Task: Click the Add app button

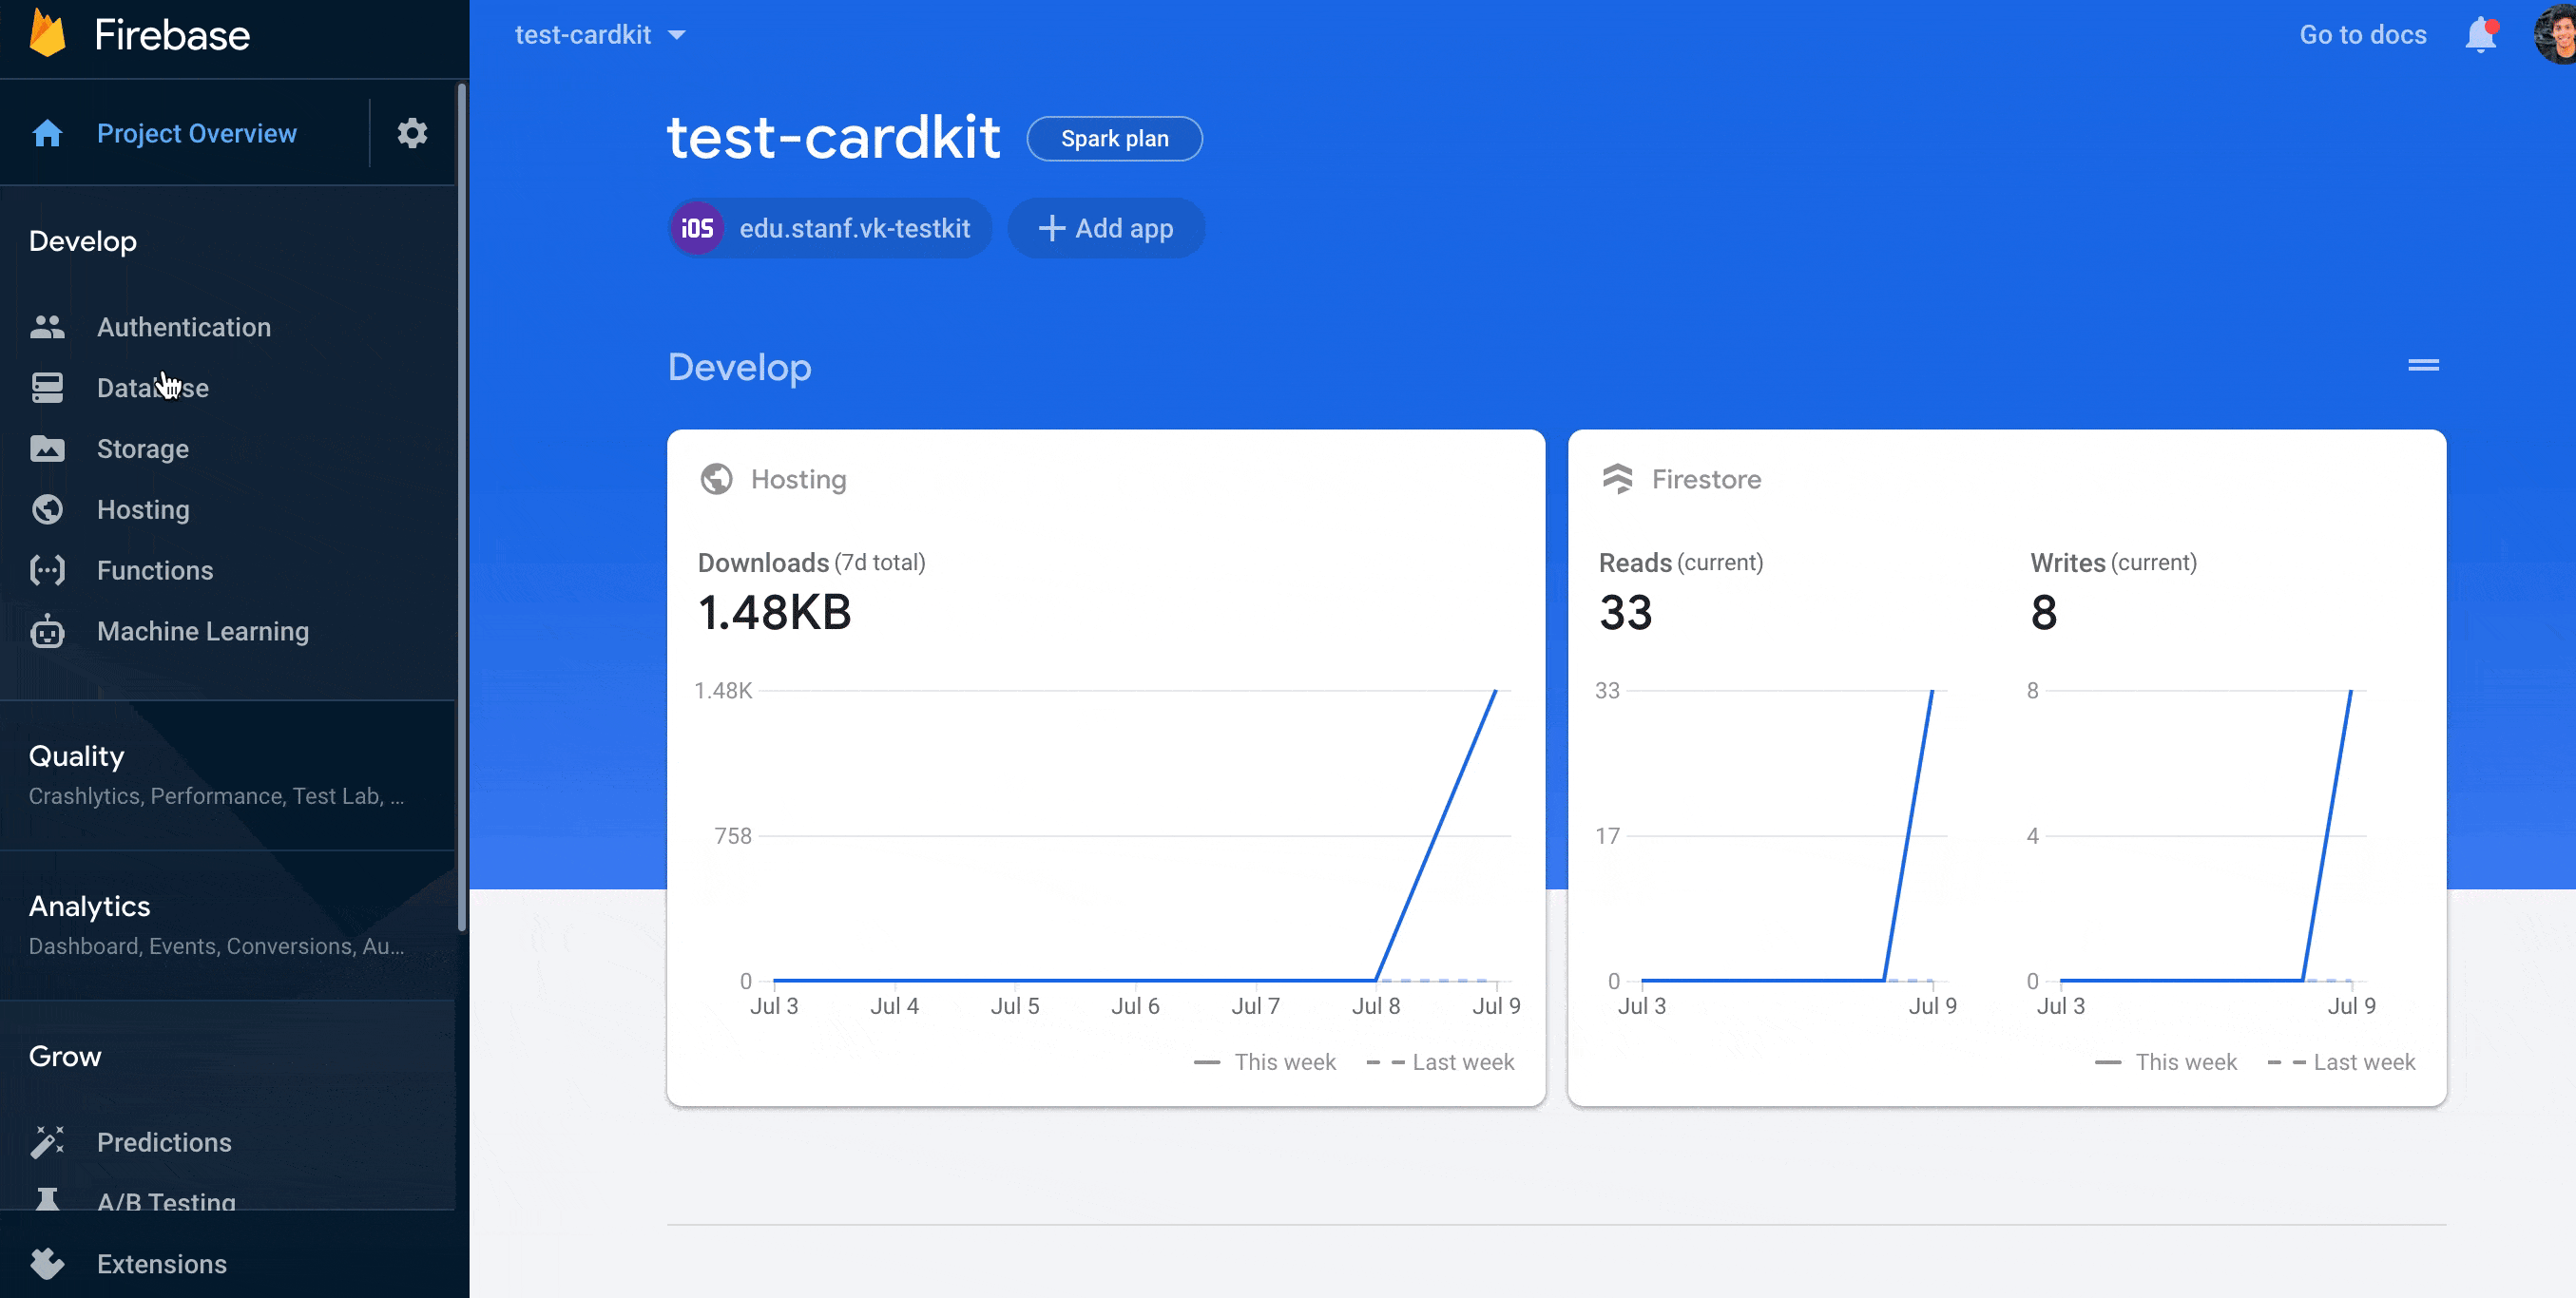Action: pos(1106,229)
